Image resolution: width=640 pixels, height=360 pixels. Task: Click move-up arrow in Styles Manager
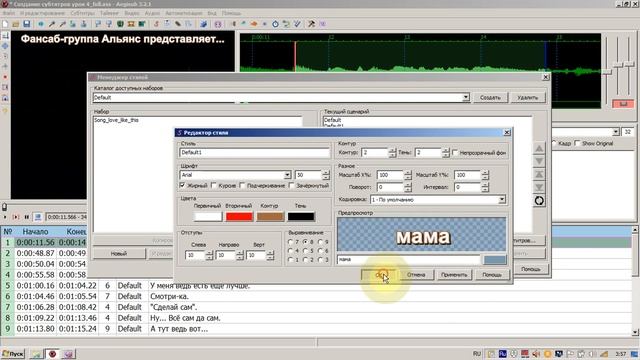tap(539, 149)
